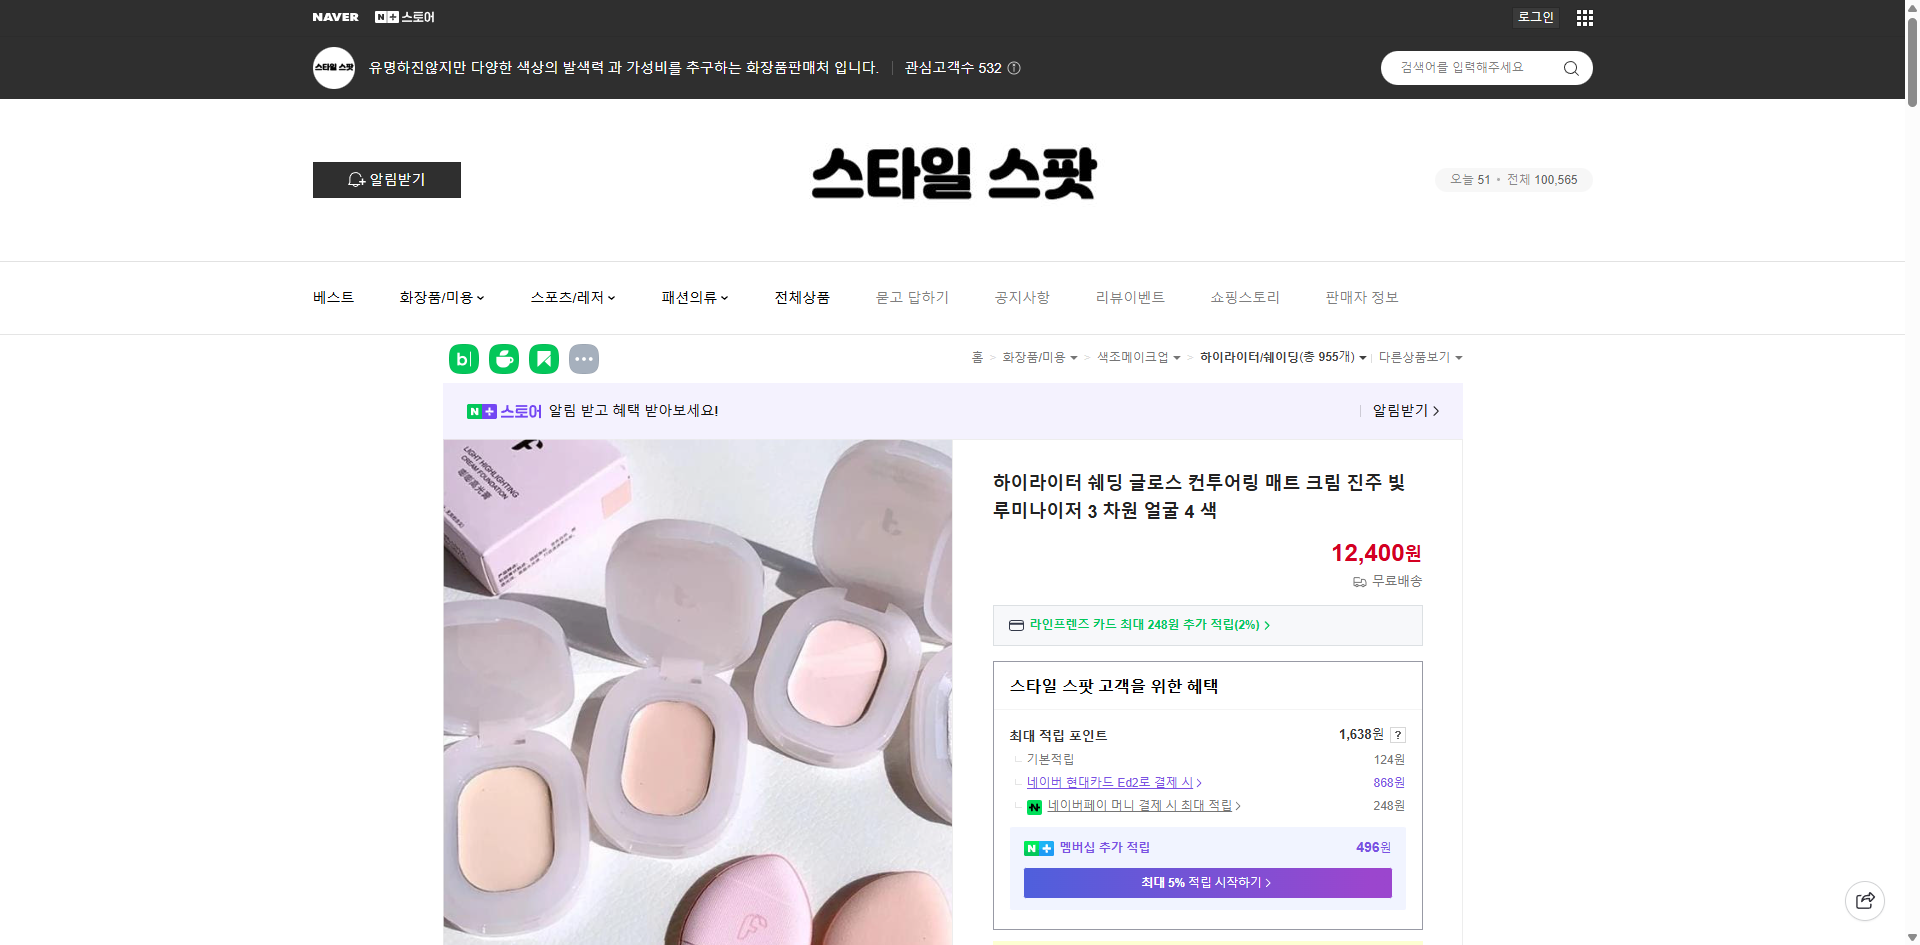This screenshot has height=945, width=1920.
Task: Open more sharing options via ellipsis icon
Action: [583, 358]
